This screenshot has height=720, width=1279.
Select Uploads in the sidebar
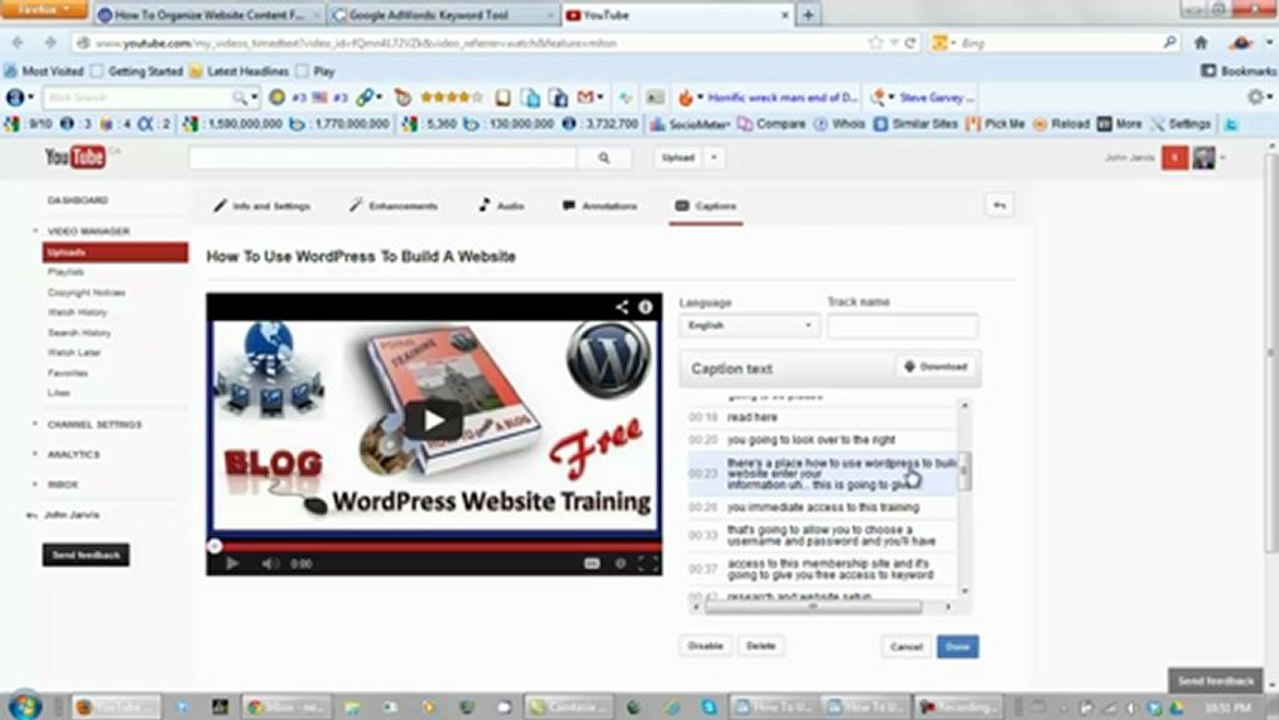pyautogui.click(x=115, y=252)
